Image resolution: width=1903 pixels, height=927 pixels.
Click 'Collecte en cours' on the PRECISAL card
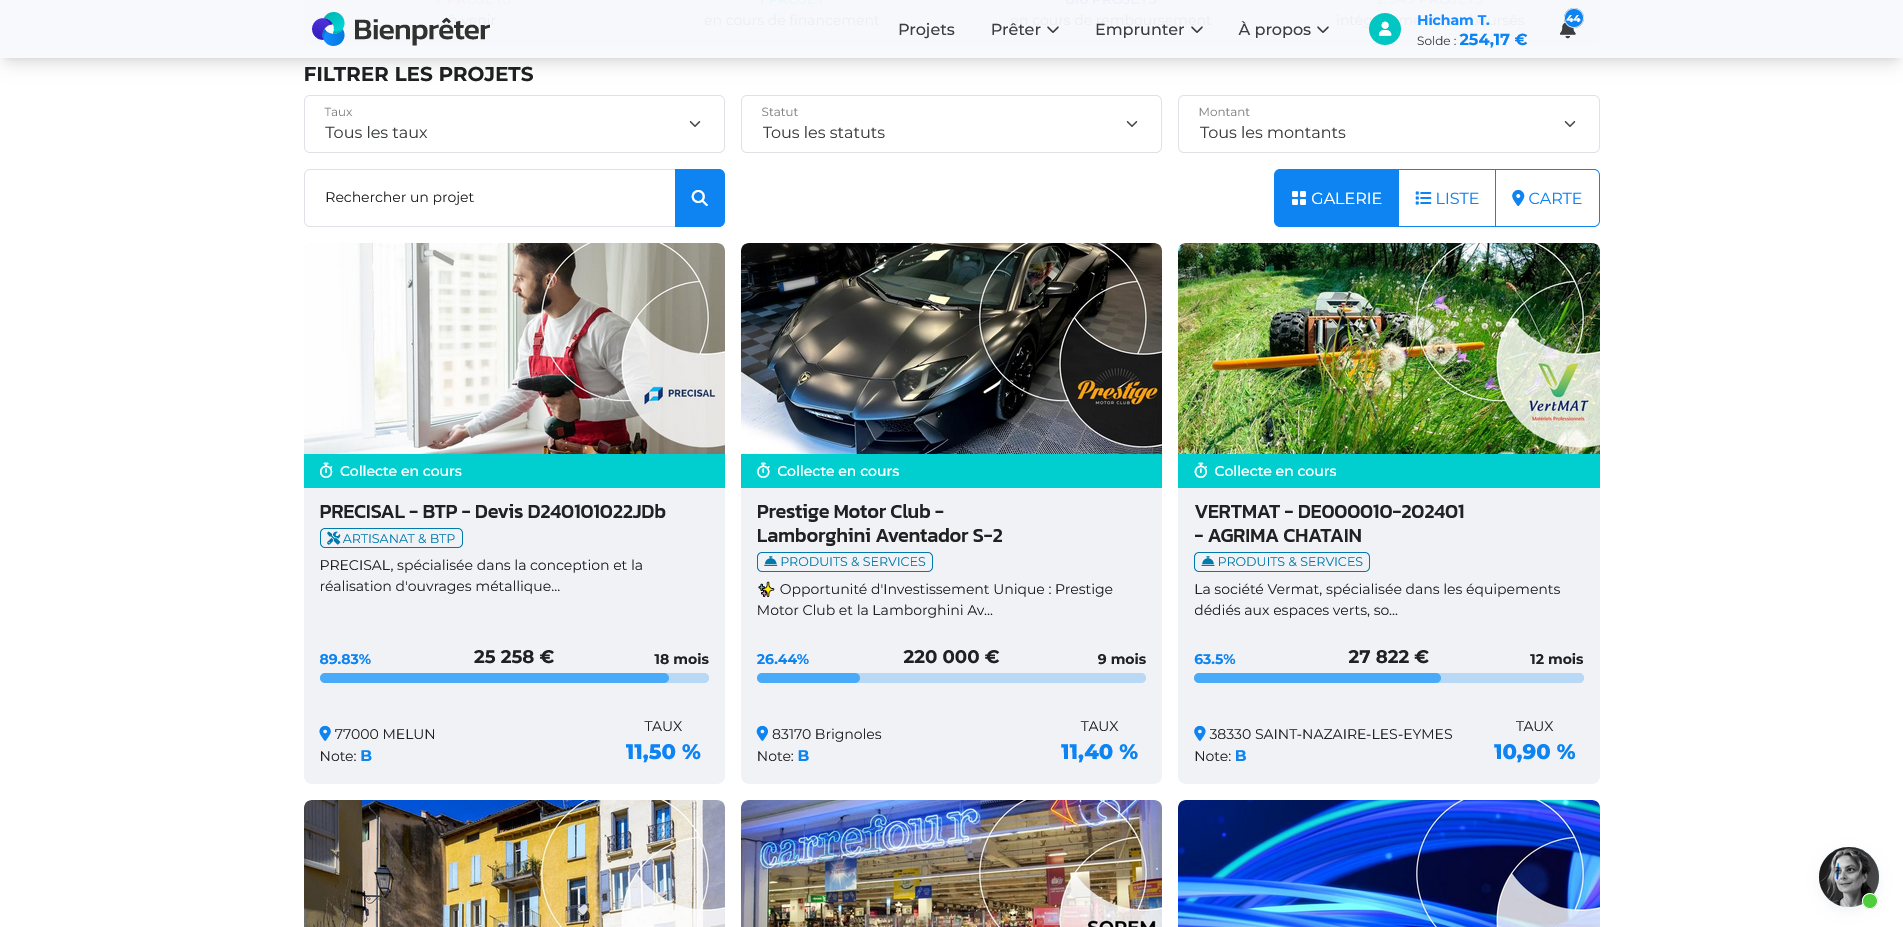(401, 471)
